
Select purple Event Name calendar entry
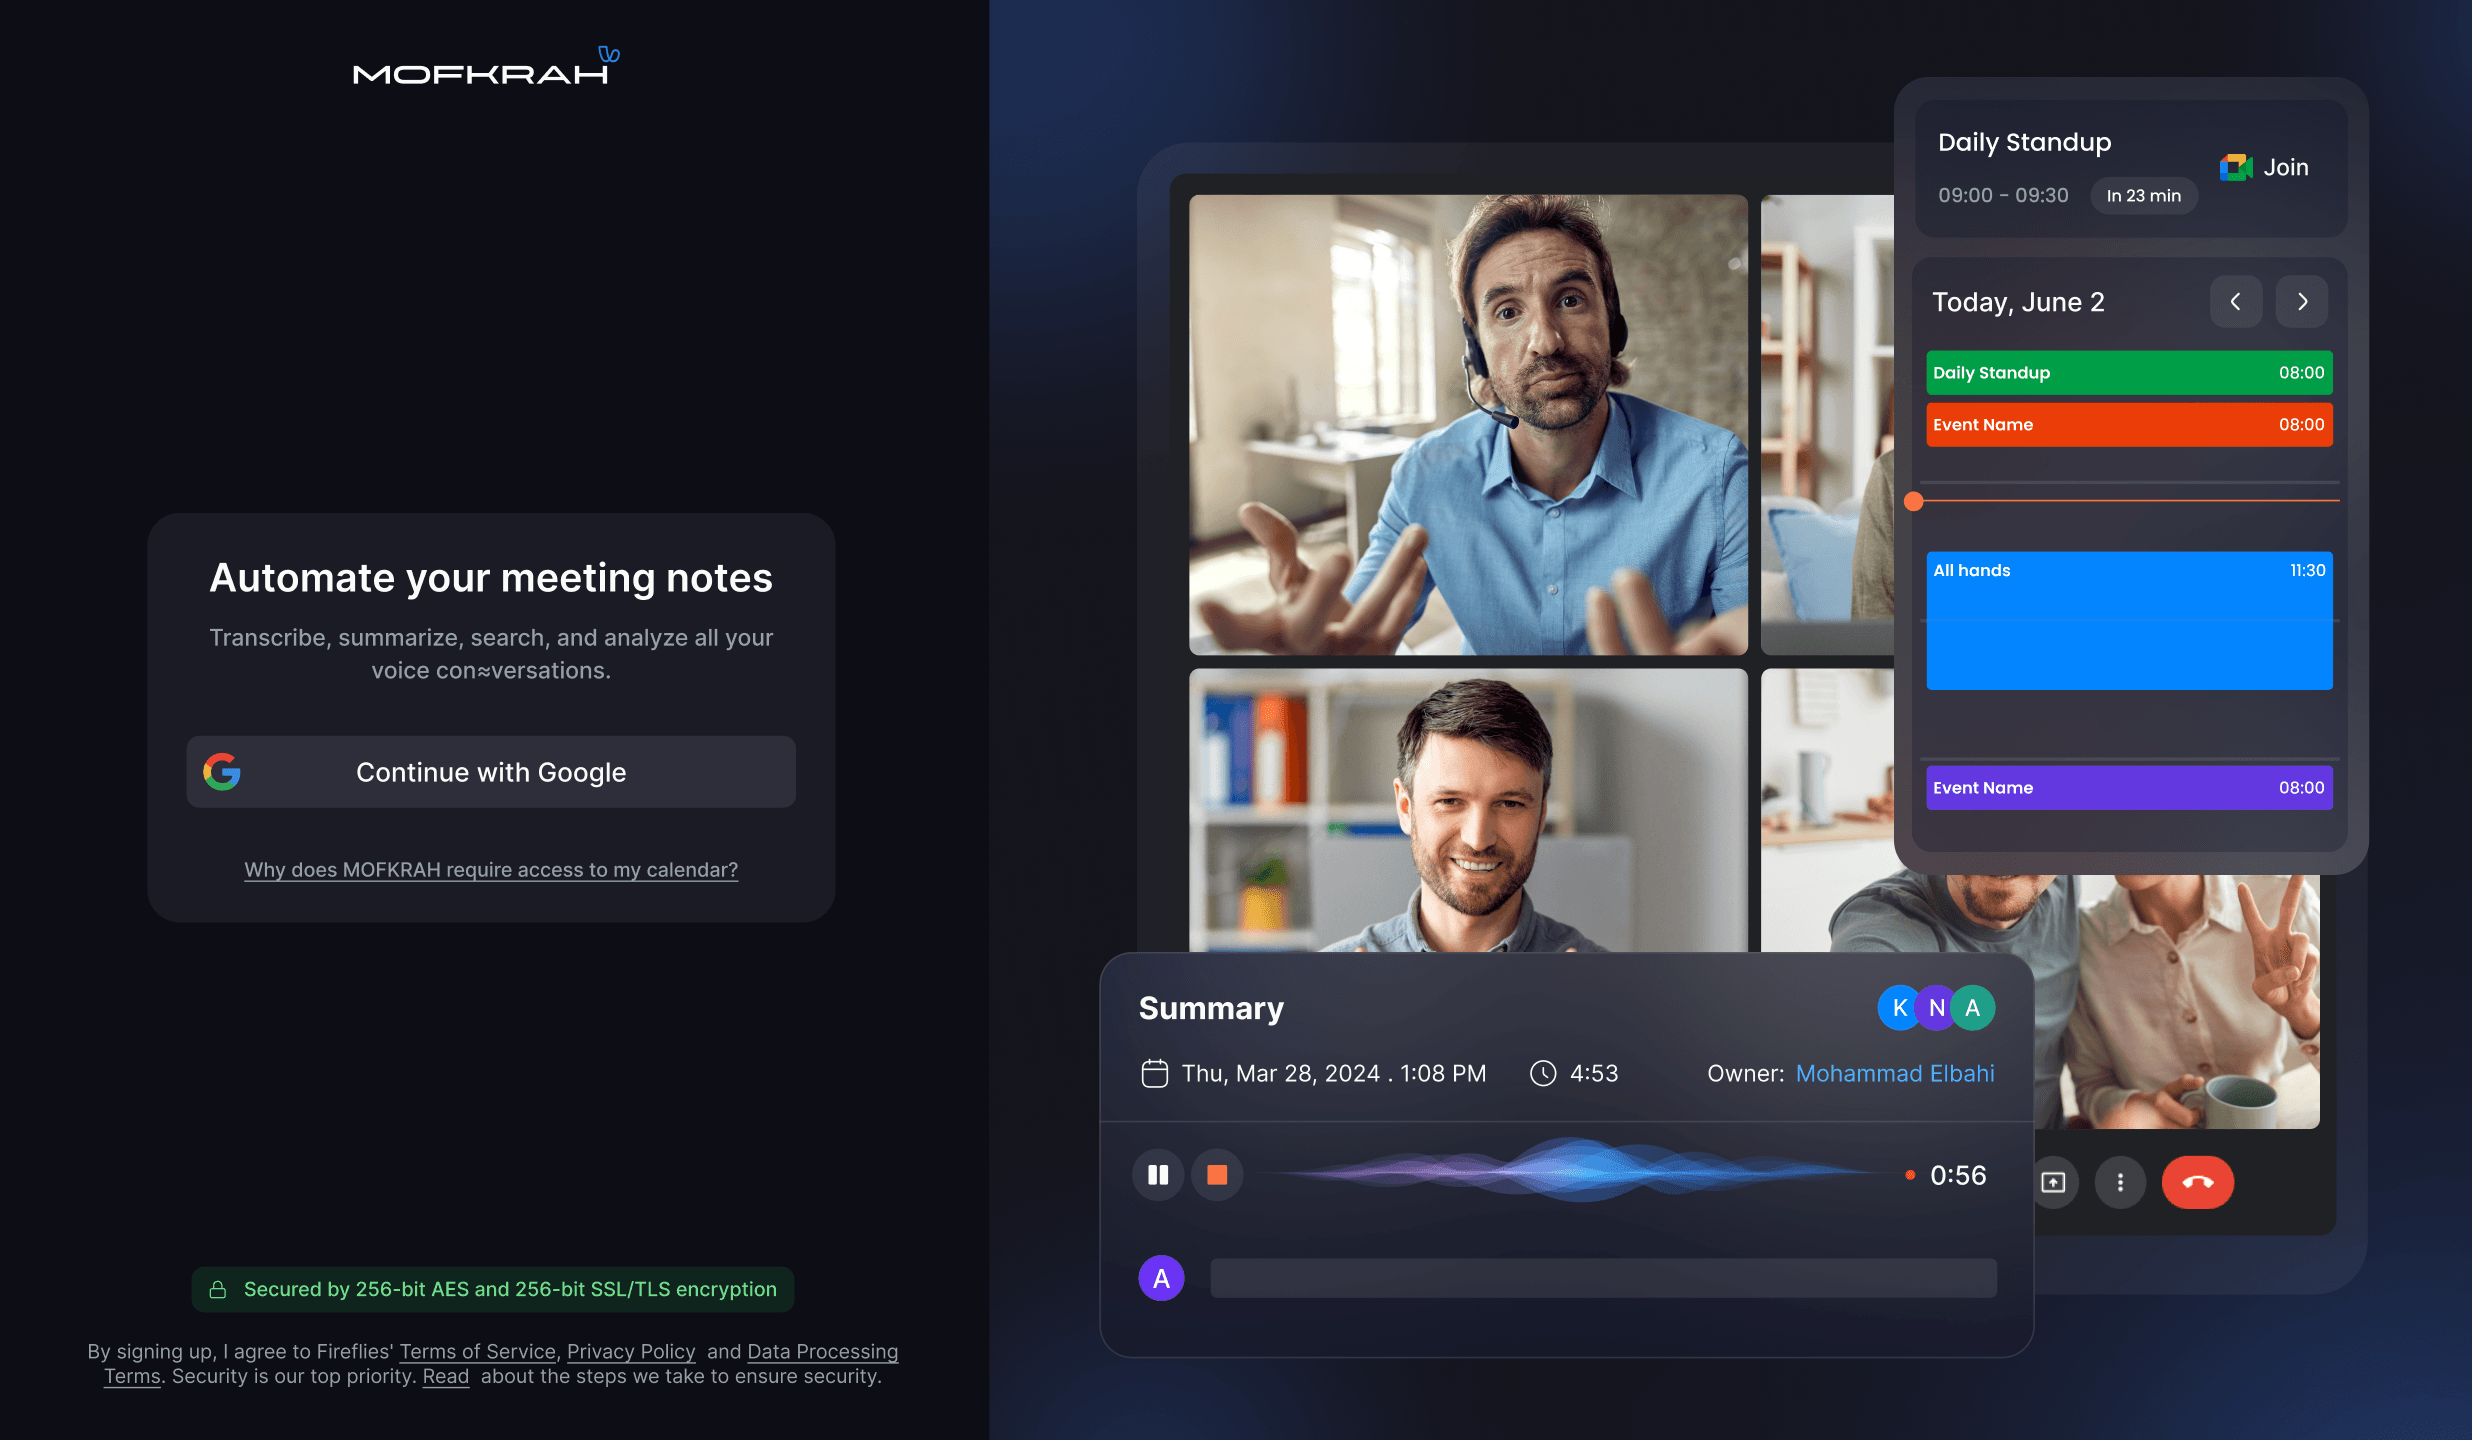point(2130,788)
